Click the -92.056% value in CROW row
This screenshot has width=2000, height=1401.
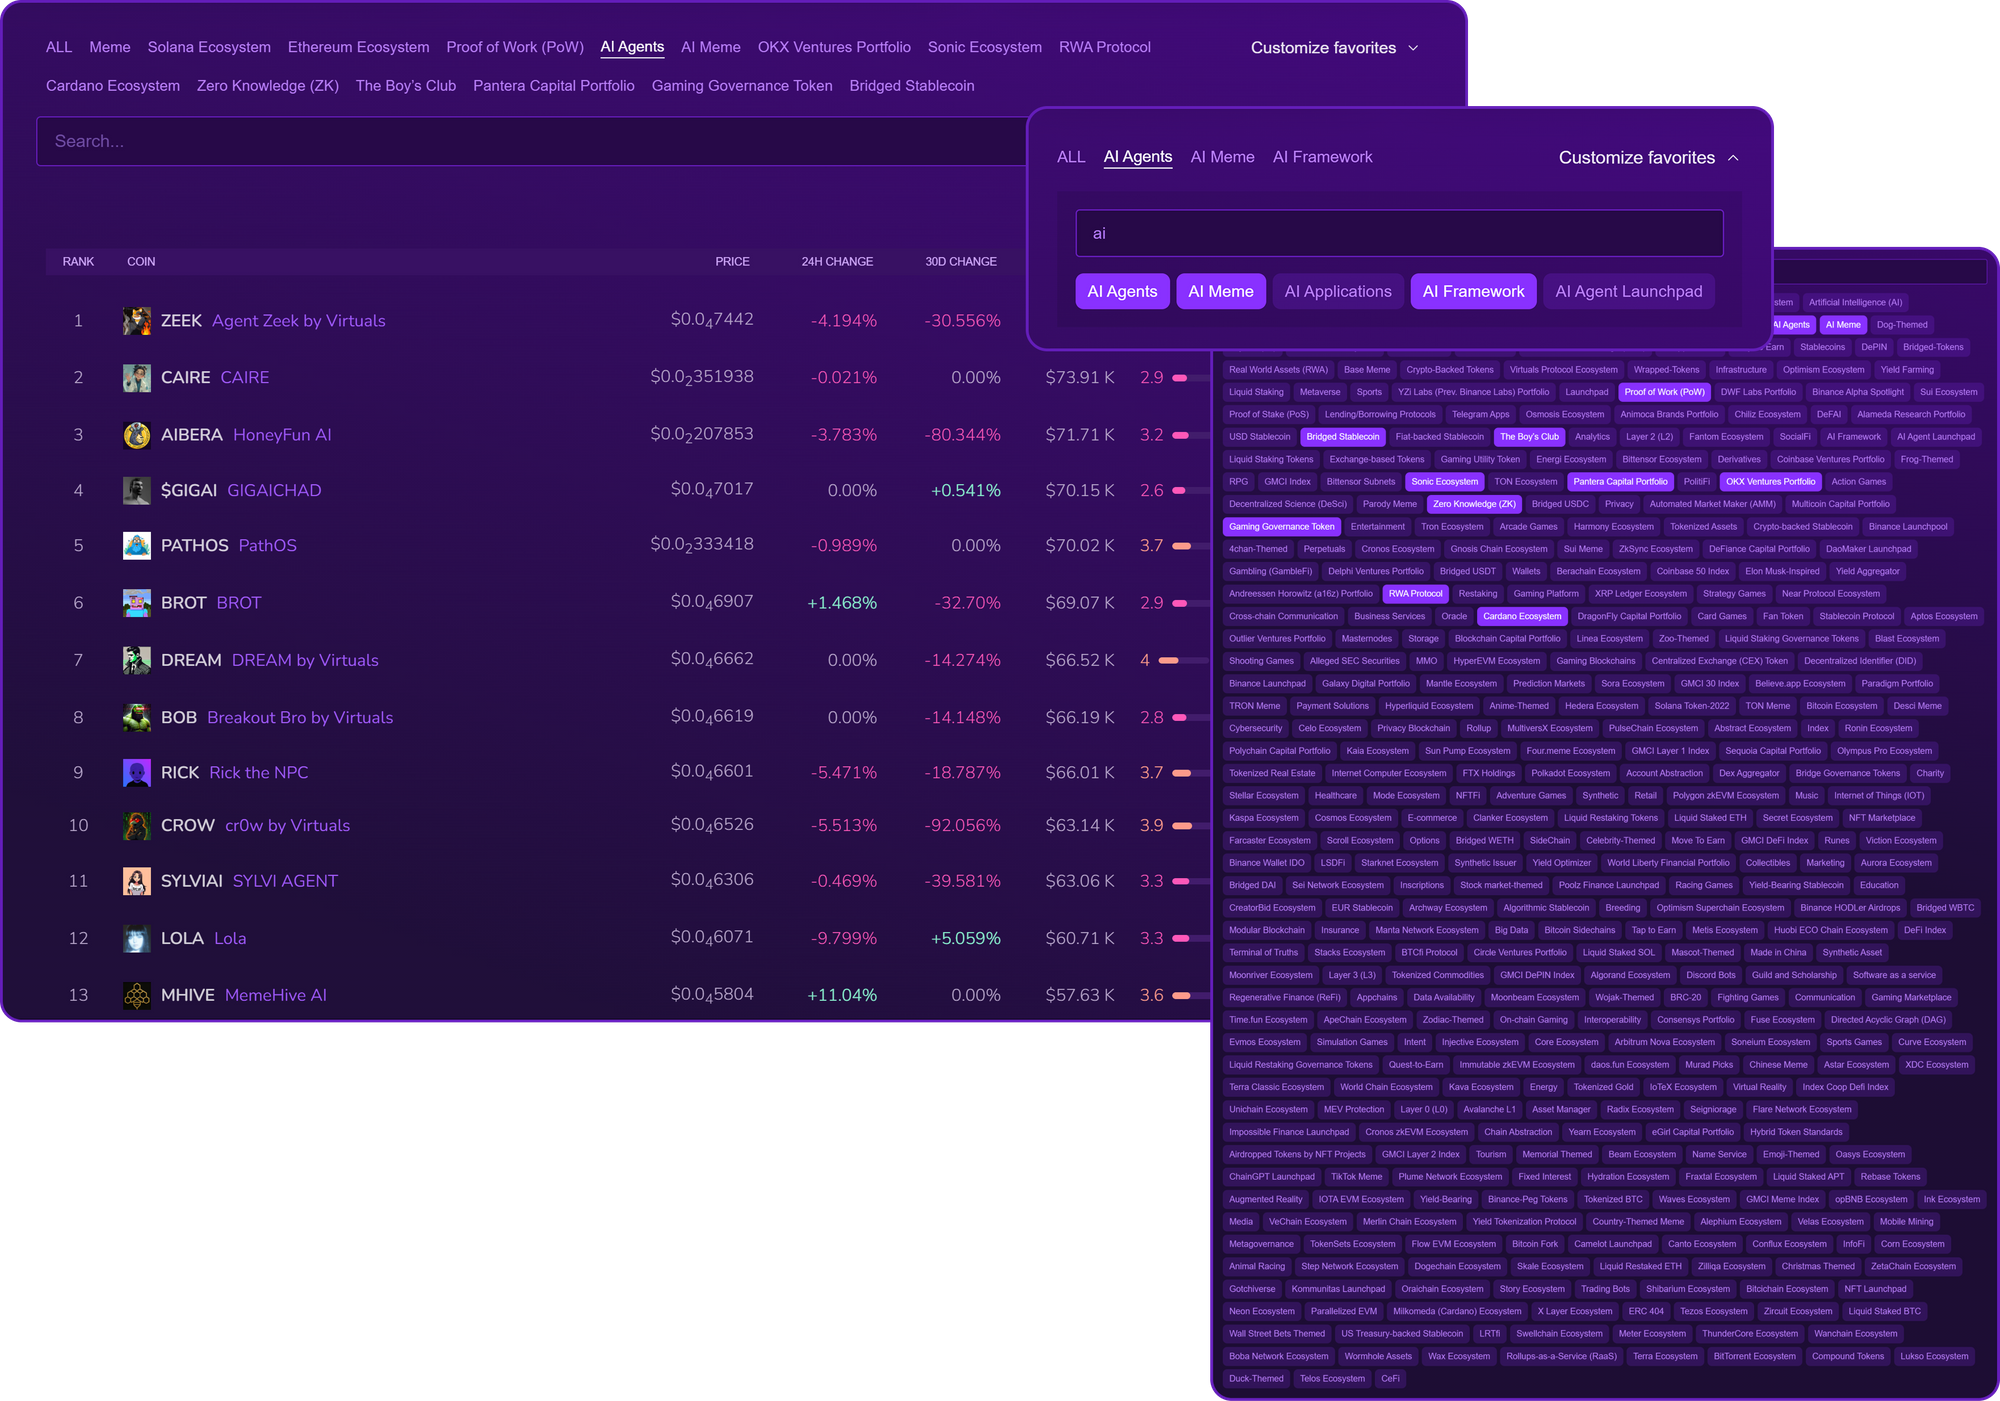point(963,826)
